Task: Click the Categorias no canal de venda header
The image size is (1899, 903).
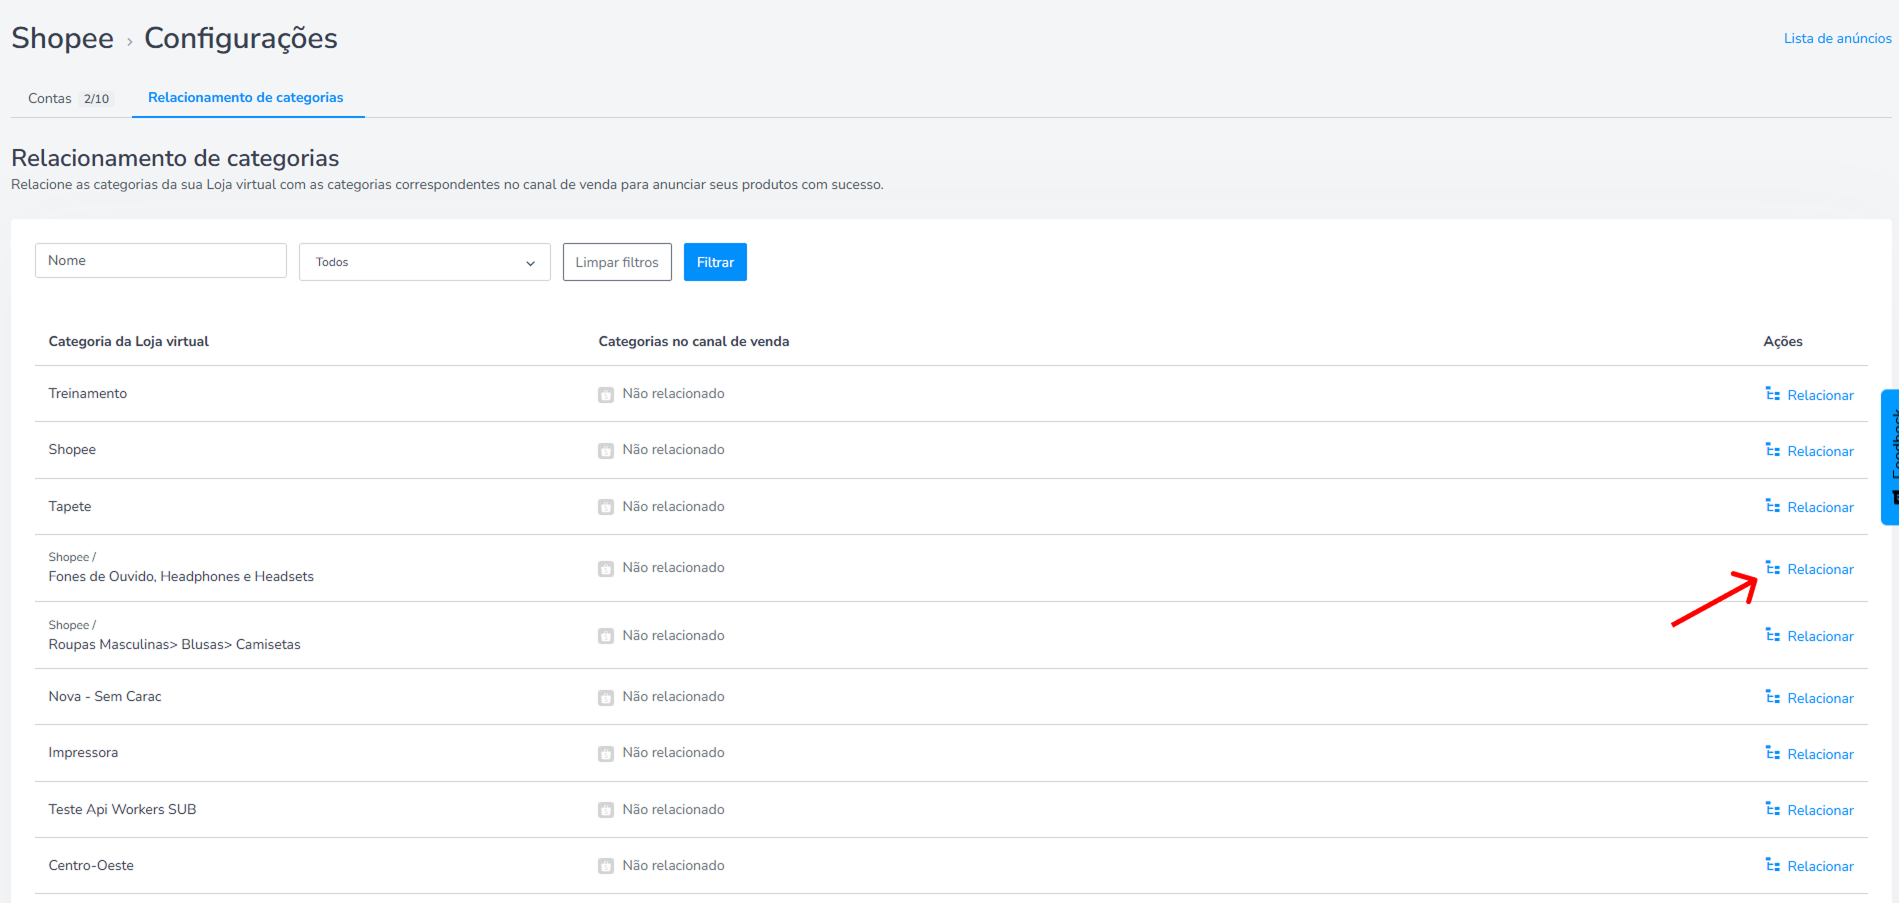Action: [694, 341]
